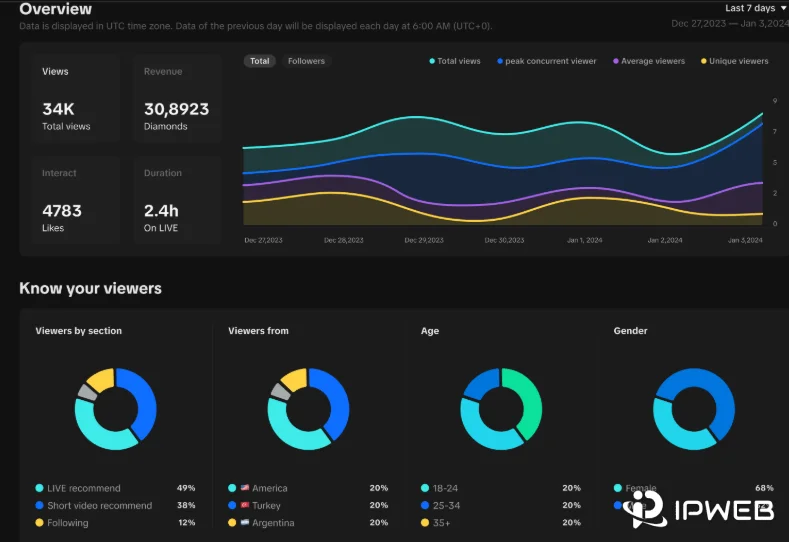Click the Jan 1, 2024 date marker
Viewport: 789px width, 542px height.
click(582, 241)
